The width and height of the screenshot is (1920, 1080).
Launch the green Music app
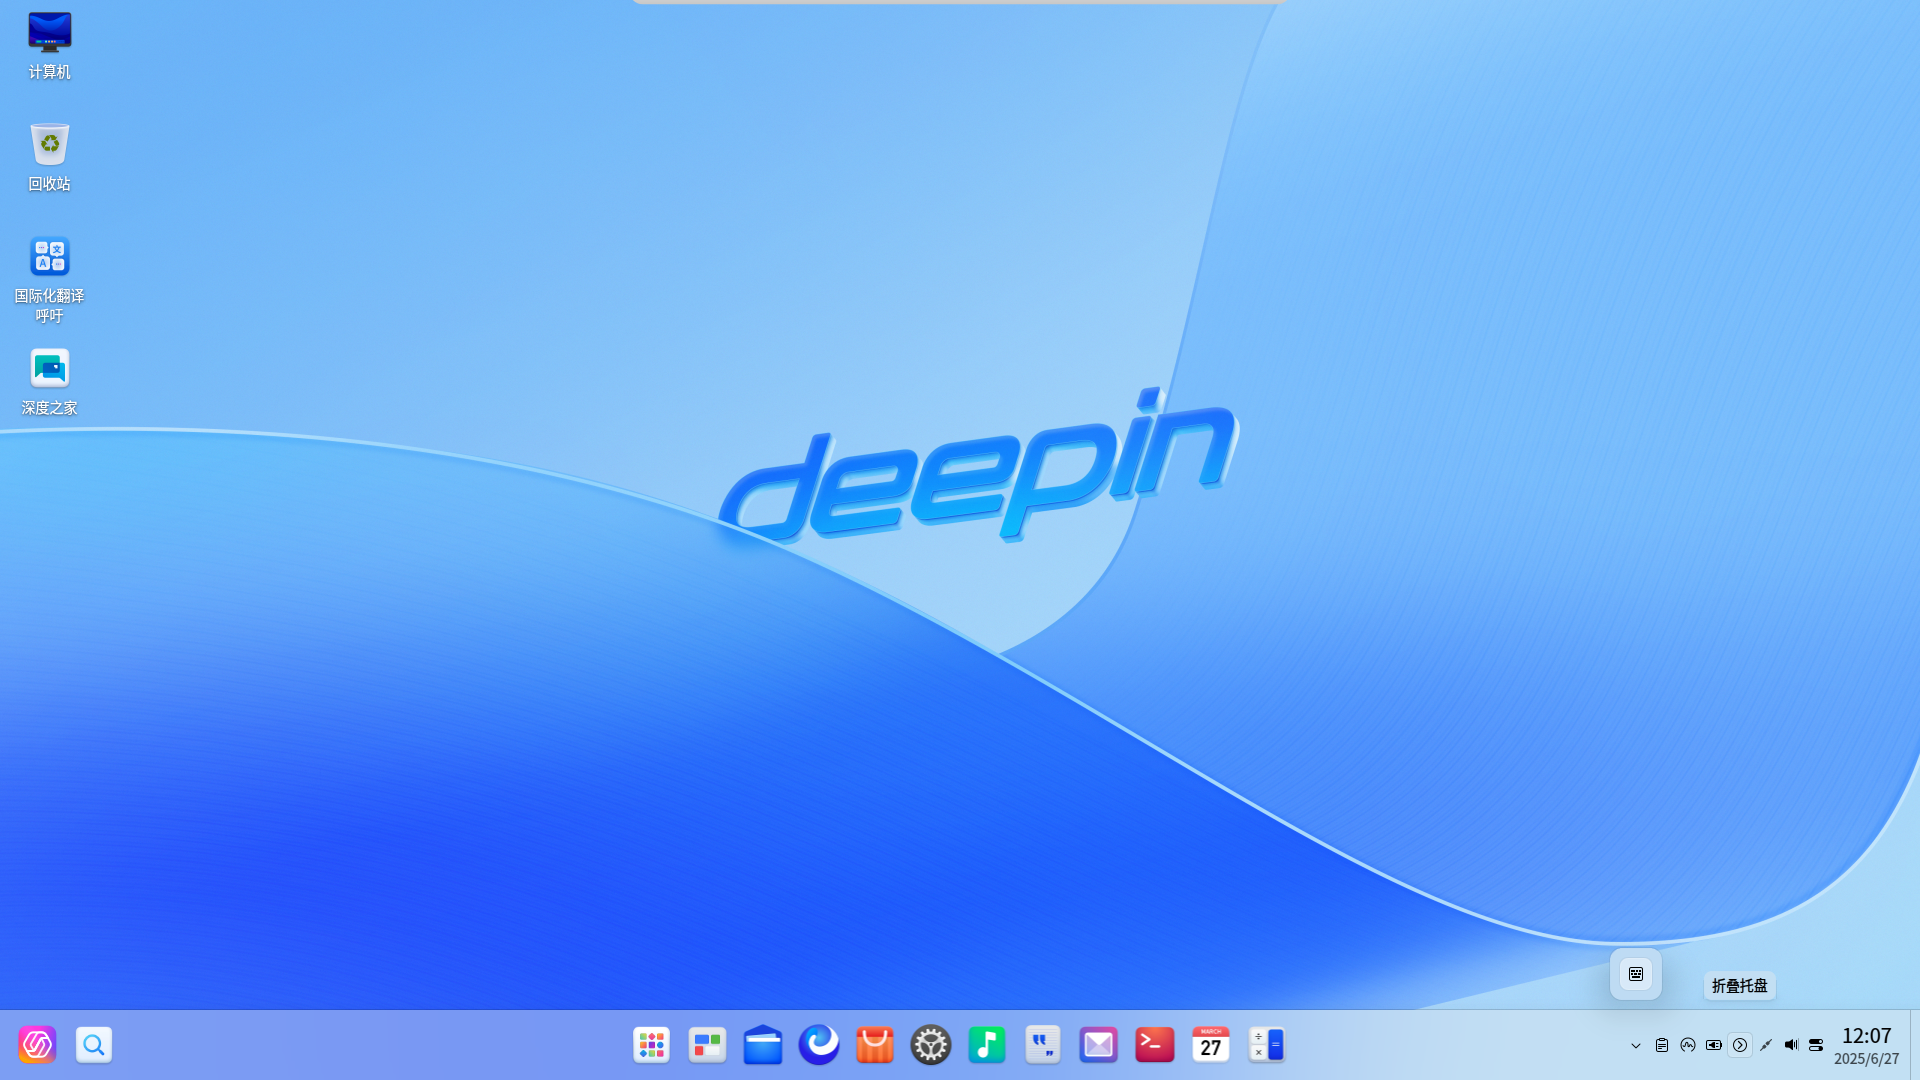tap(987, 1045)
